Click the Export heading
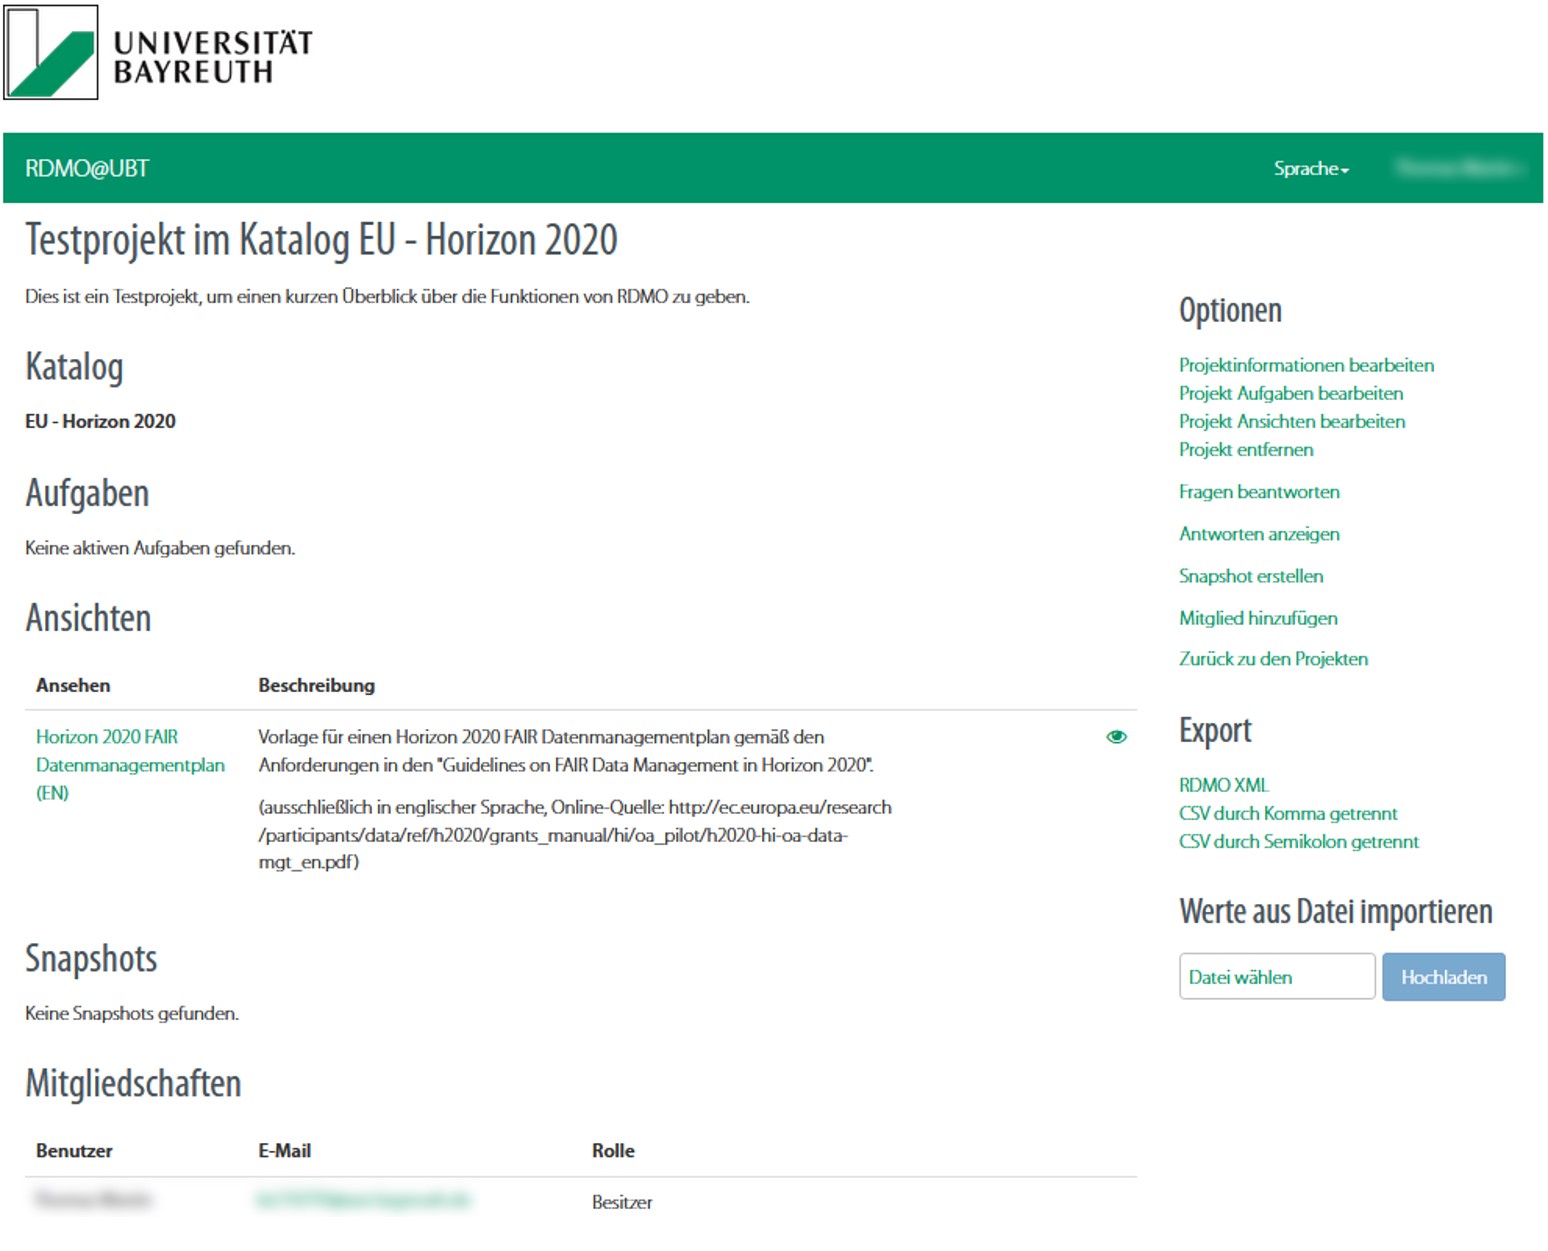Viewport: 1548px width, 1251px height. point(1215,730)
